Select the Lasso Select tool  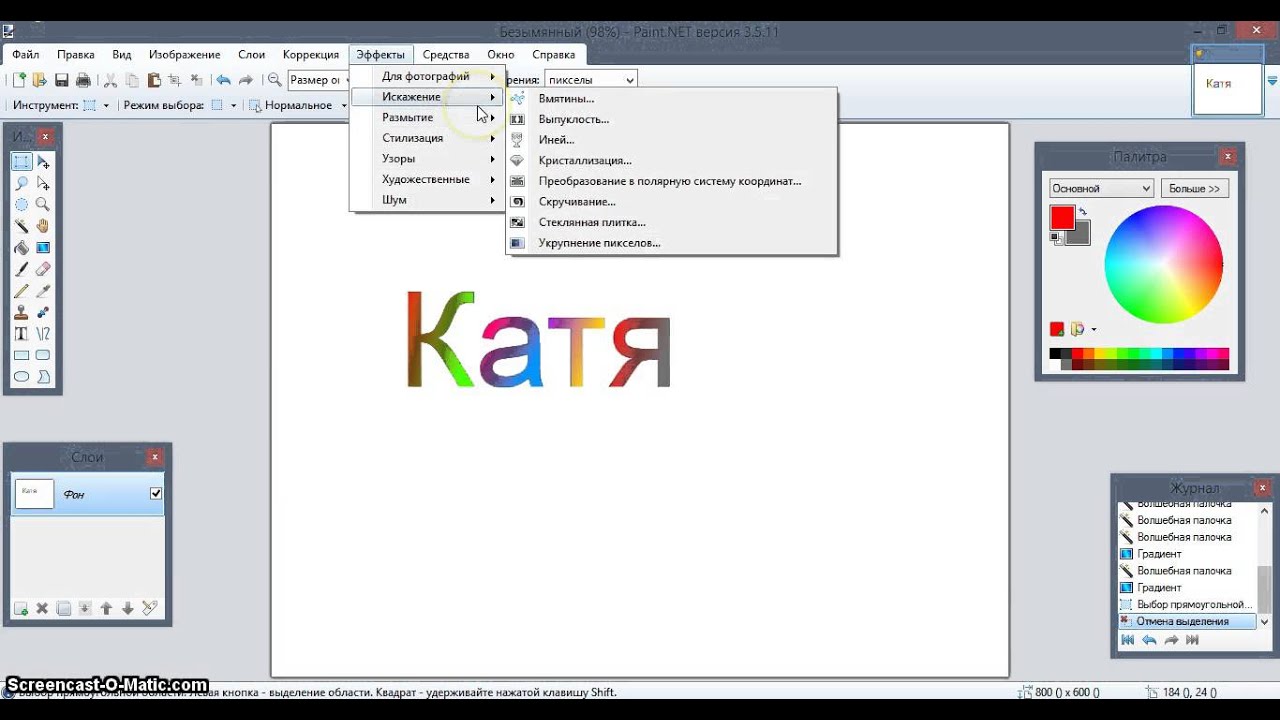pyautogui.click(x=21, y=183)
